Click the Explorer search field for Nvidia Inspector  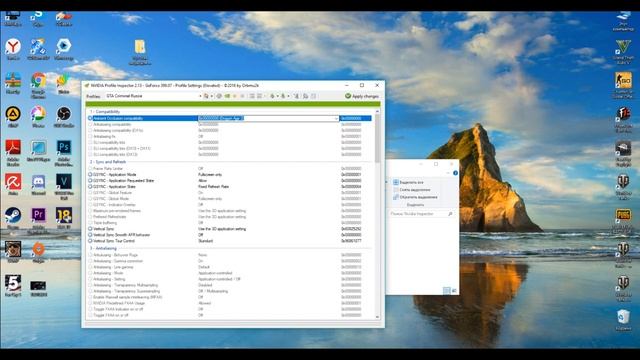[x=421, y=214]
